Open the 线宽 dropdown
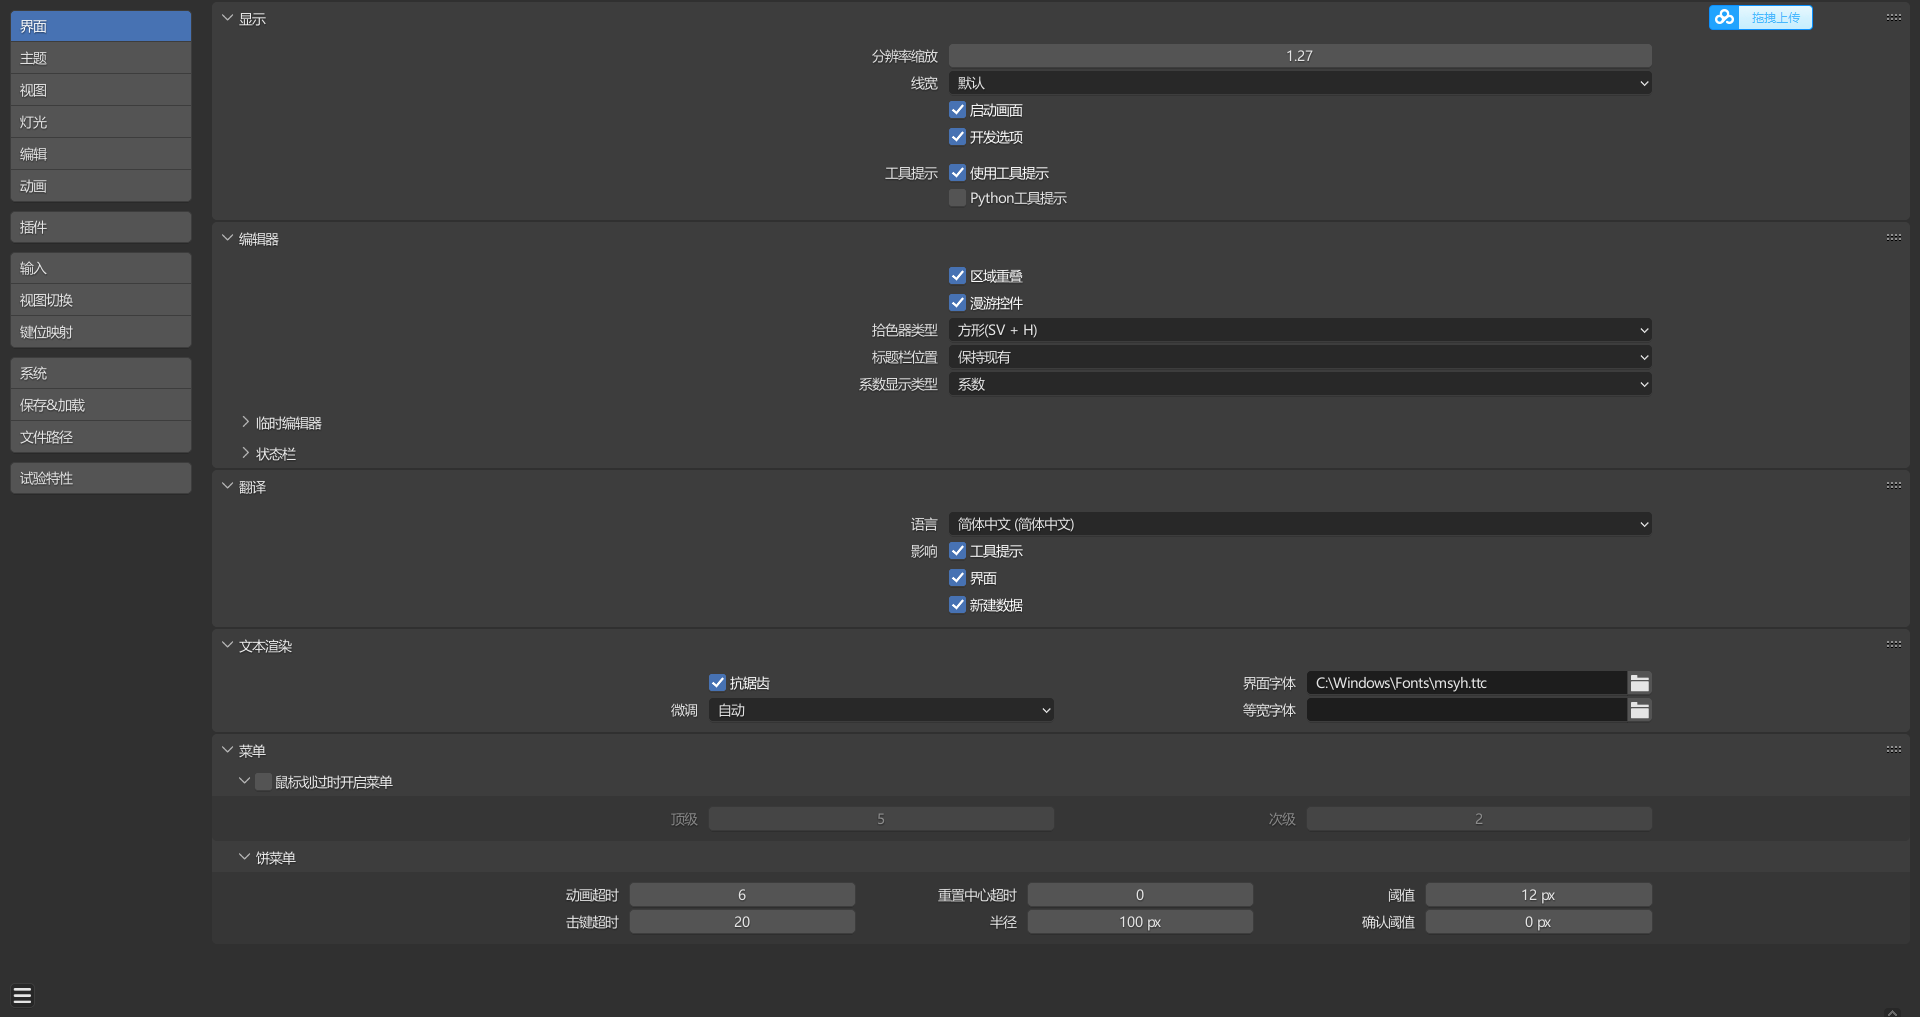 pyautogui.click(x=1300, y=83)
